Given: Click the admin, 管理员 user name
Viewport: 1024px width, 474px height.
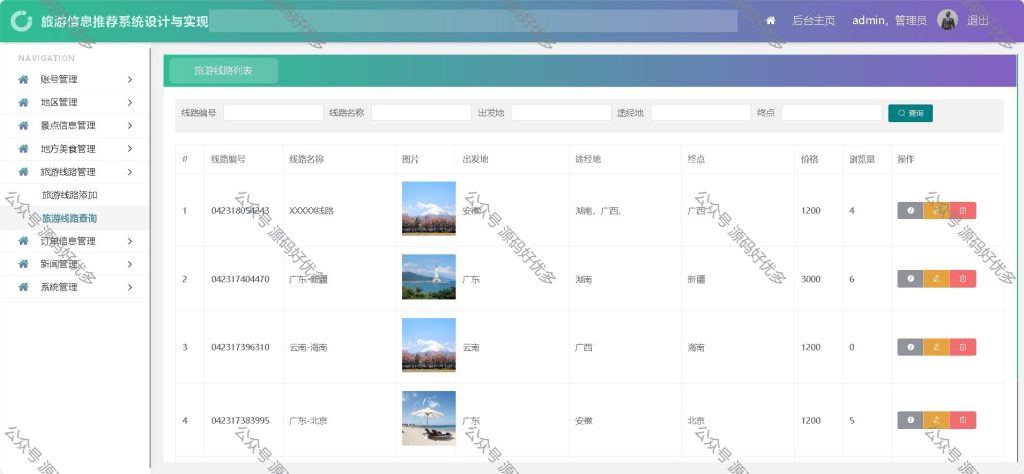Looking at the screenshot, I should click(889, 21).
